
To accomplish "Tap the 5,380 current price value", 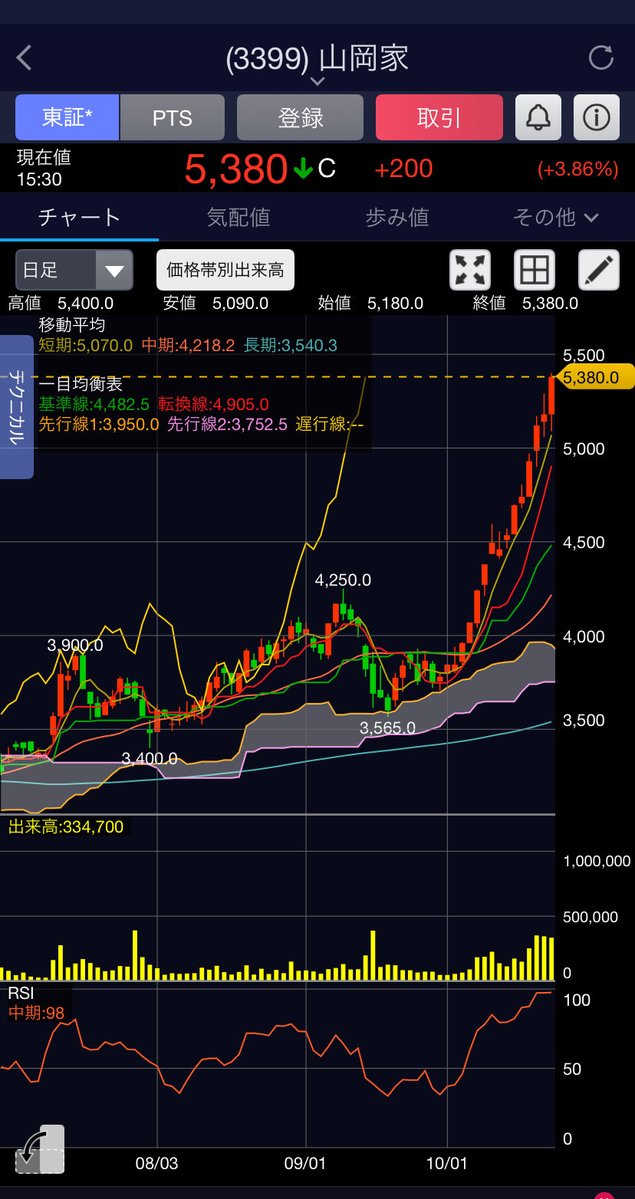I will pyautogui.click(x=236, y=168).
